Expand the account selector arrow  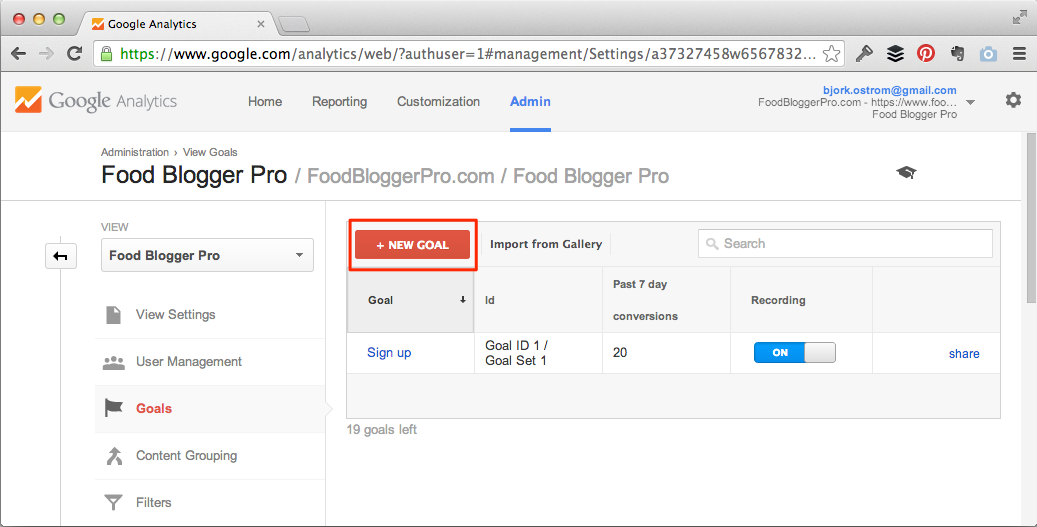tap(970, 102)
